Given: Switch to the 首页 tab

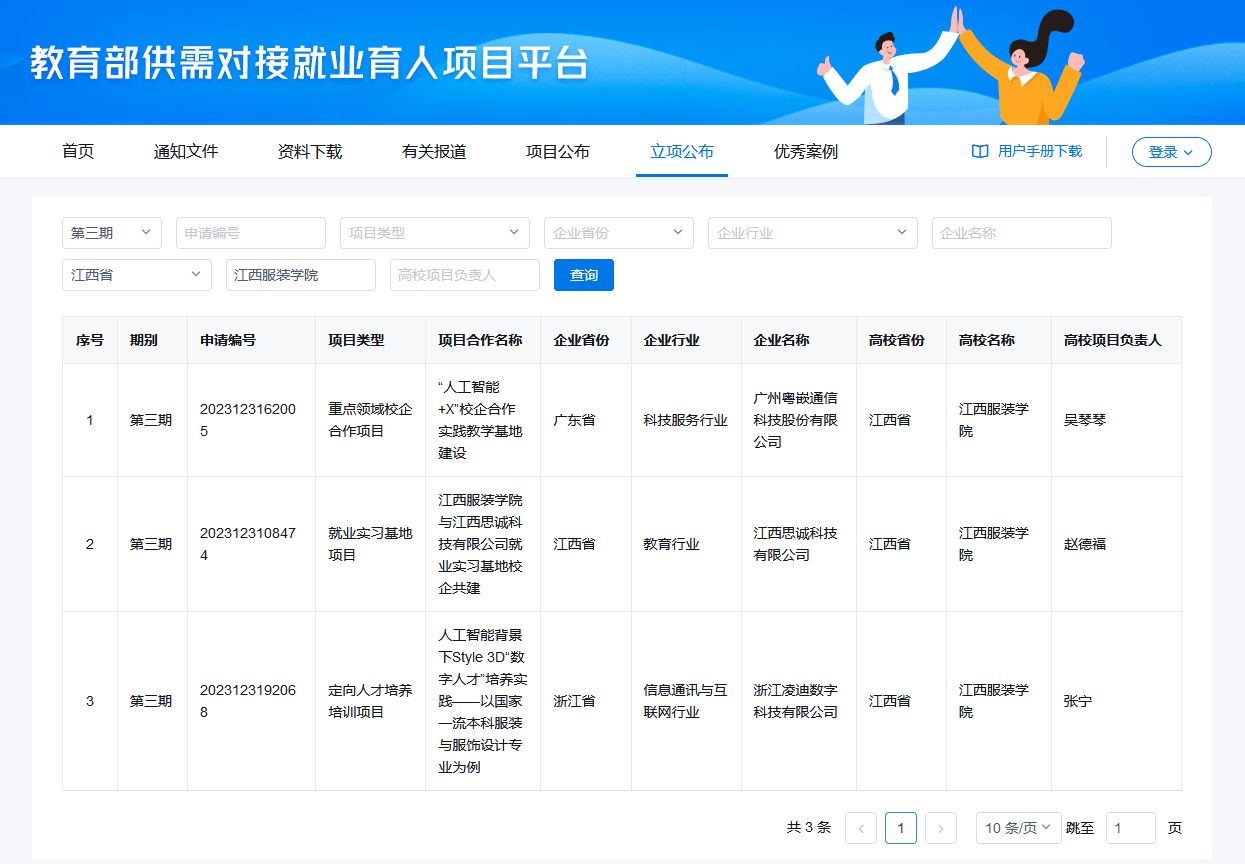Looking at the screenshot, I should 78,152.
